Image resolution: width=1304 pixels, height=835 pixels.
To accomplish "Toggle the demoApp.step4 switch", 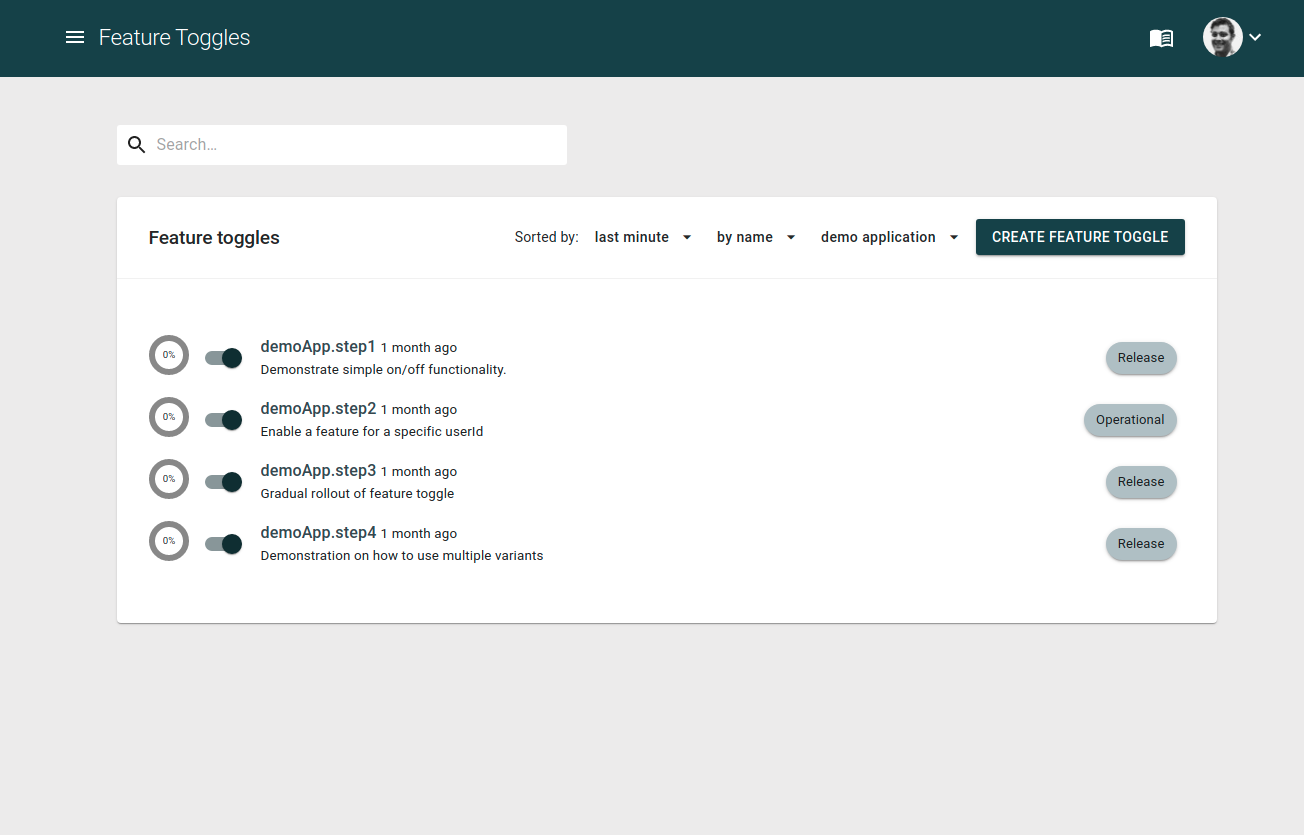I will [x=223, y=544].
